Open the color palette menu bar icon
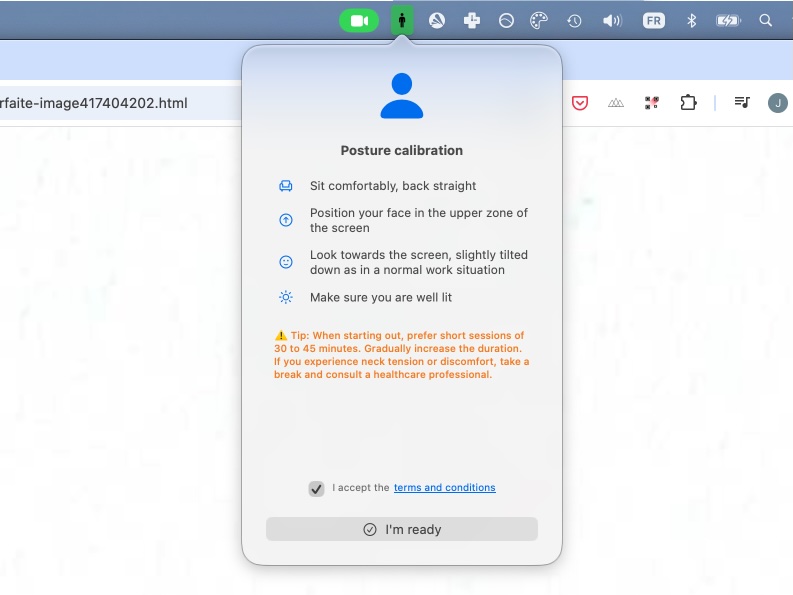The height and width of the screenshot is (595, 793). click(x=539, y=21)
